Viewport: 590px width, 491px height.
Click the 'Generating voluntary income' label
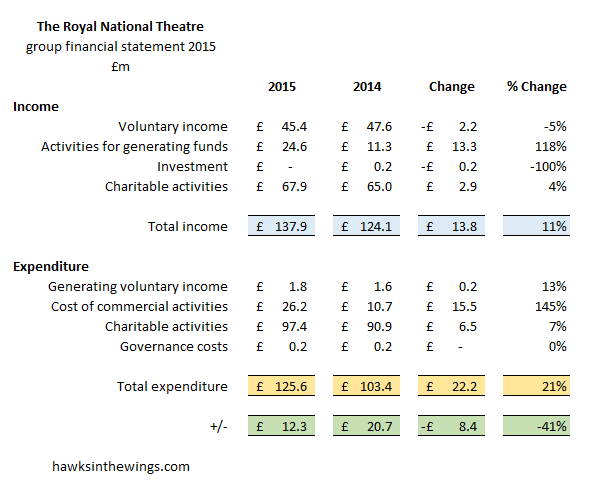[138, 287]
